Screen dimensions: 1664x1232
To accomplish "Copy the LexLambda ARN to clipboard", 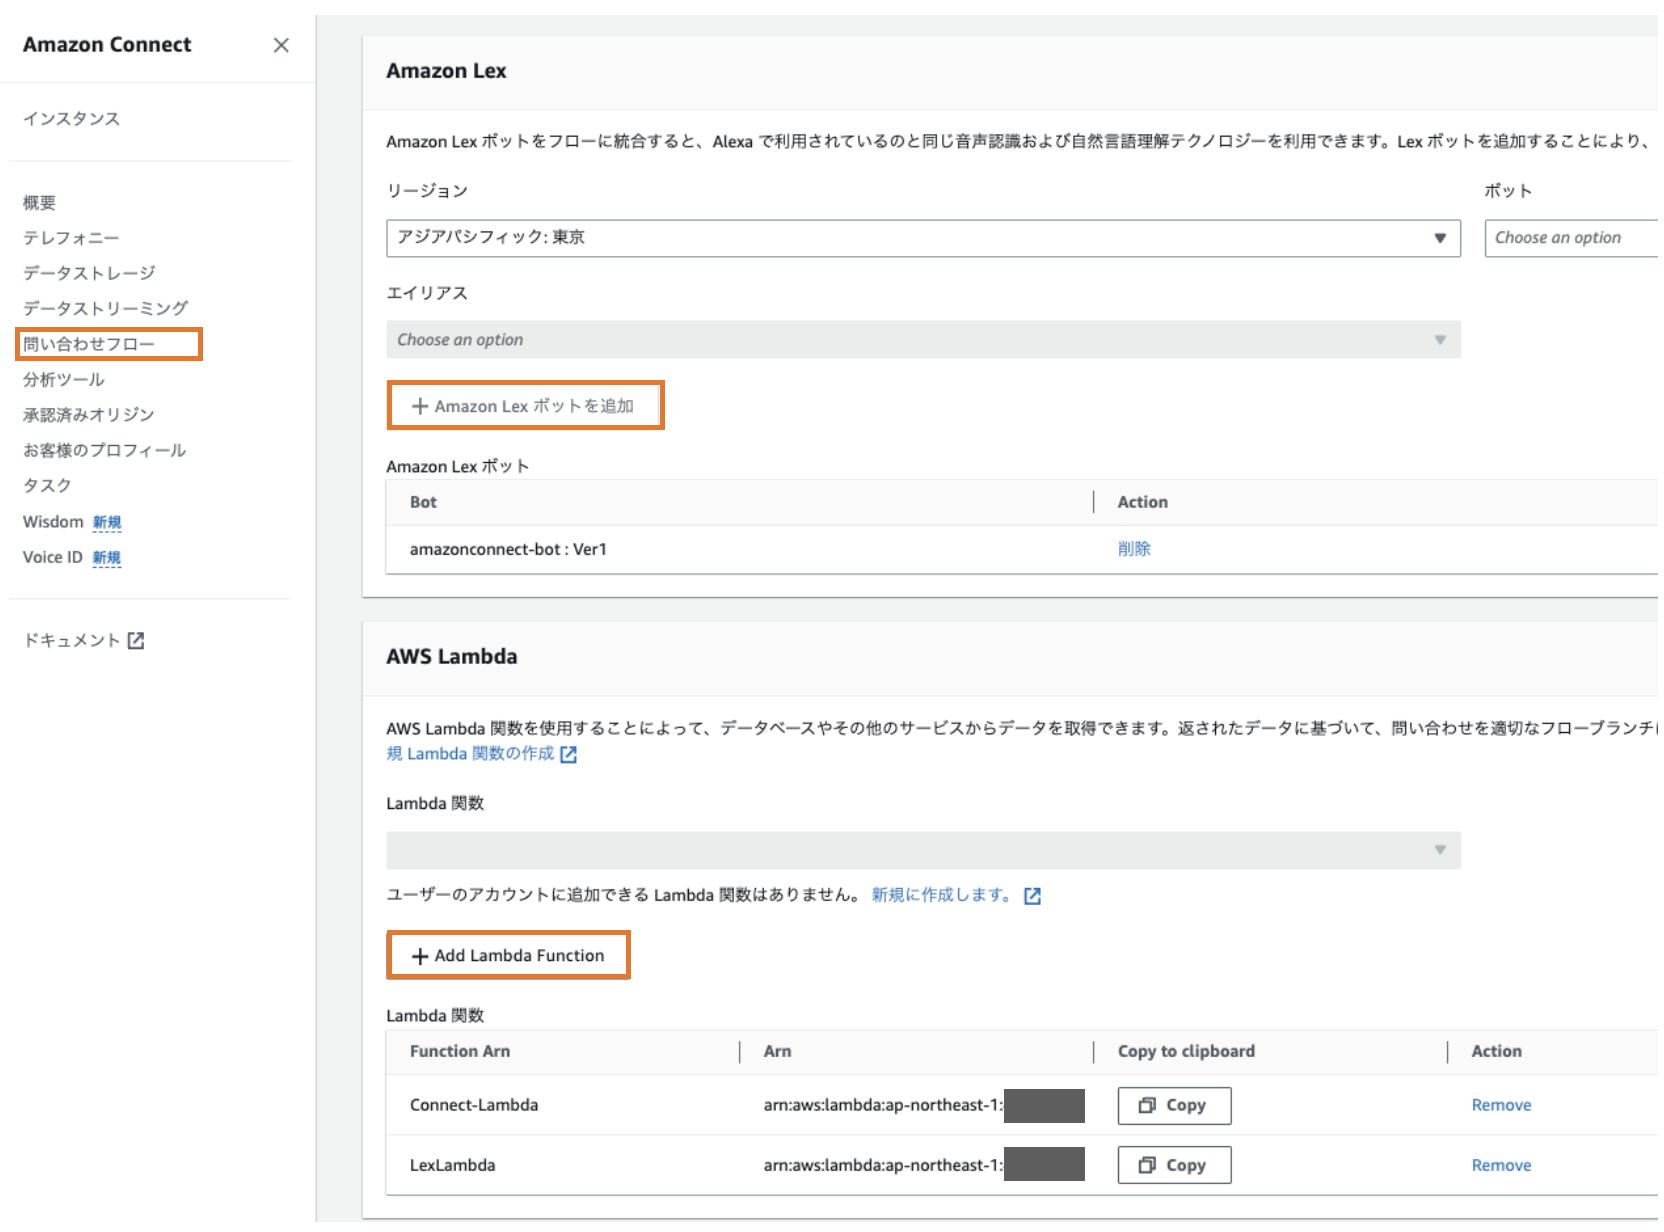I will click(1173, 1164).
